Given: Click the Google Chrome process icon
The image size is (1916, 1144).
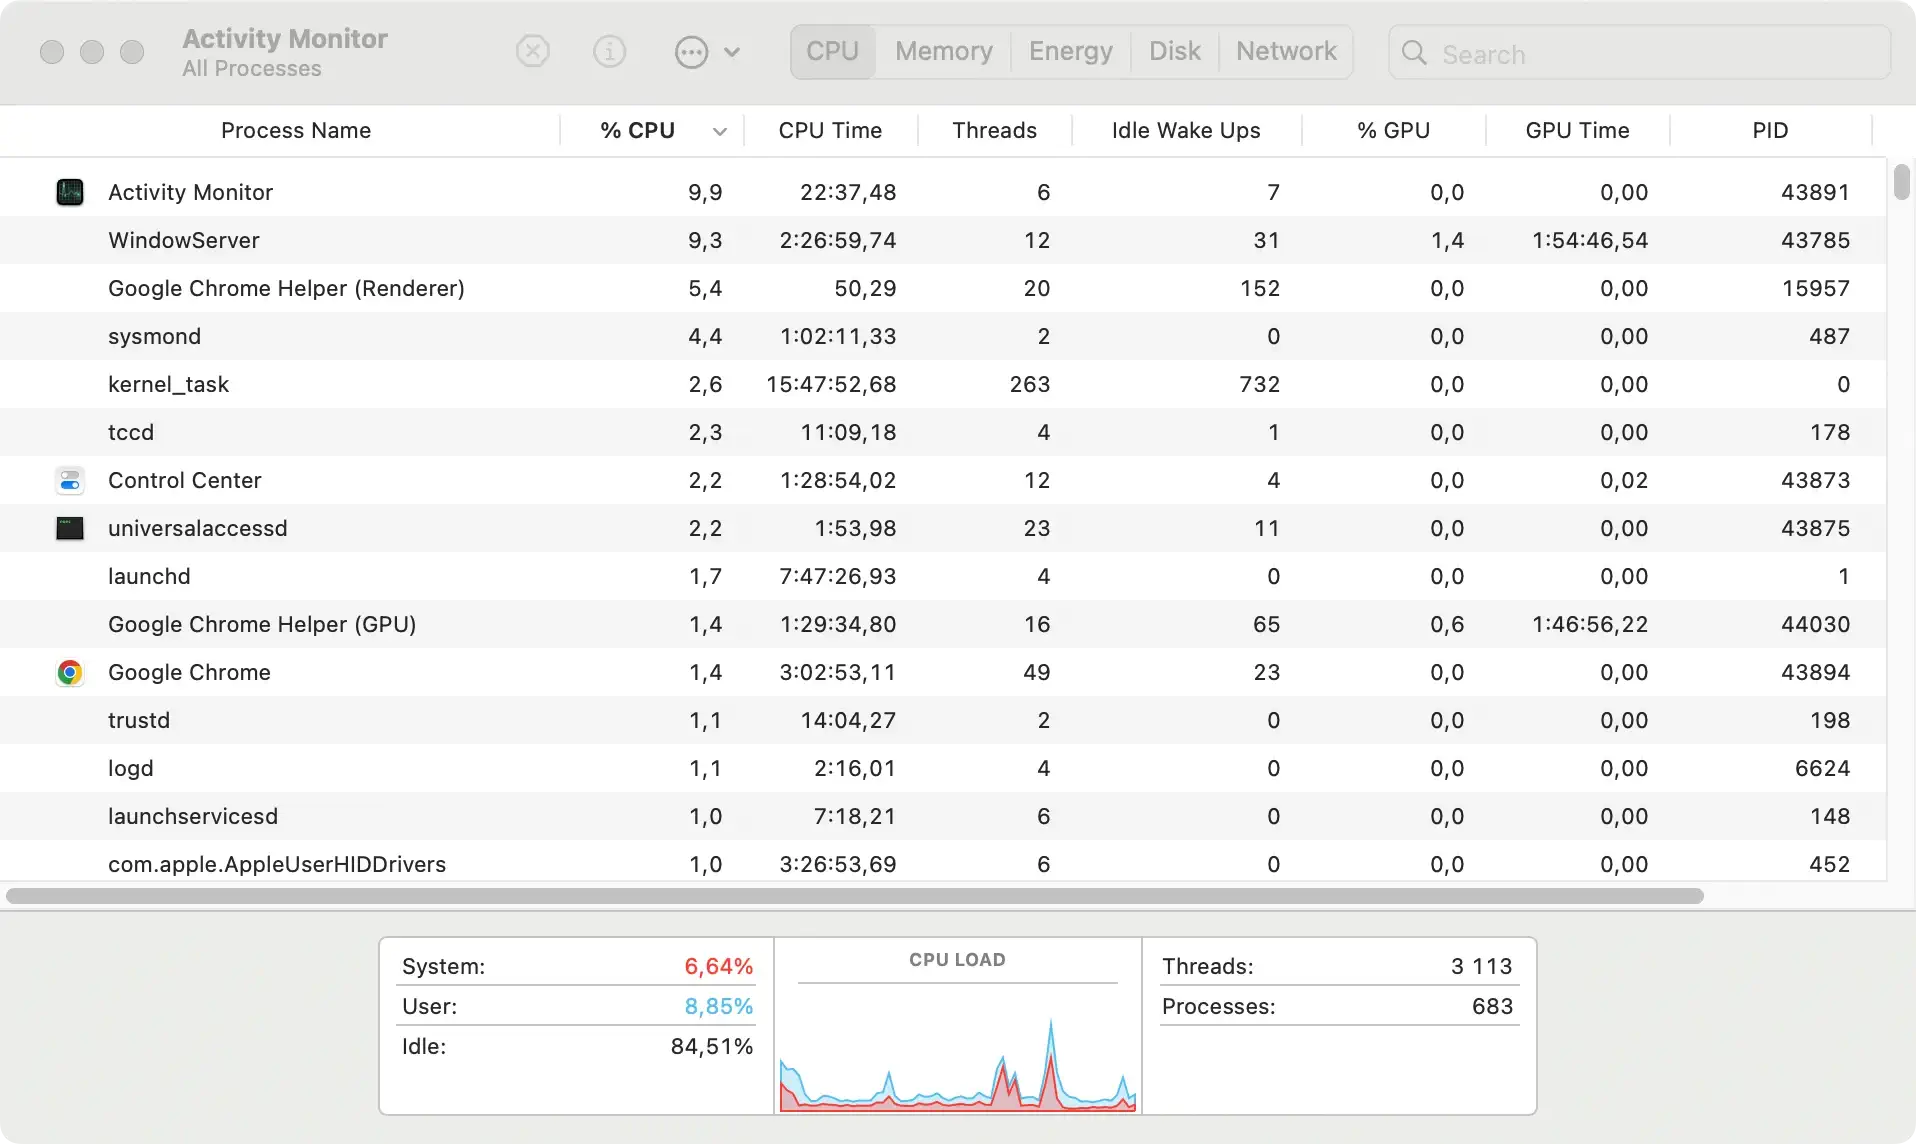Looking at the screenshot, I should click(x=70, y=672).
